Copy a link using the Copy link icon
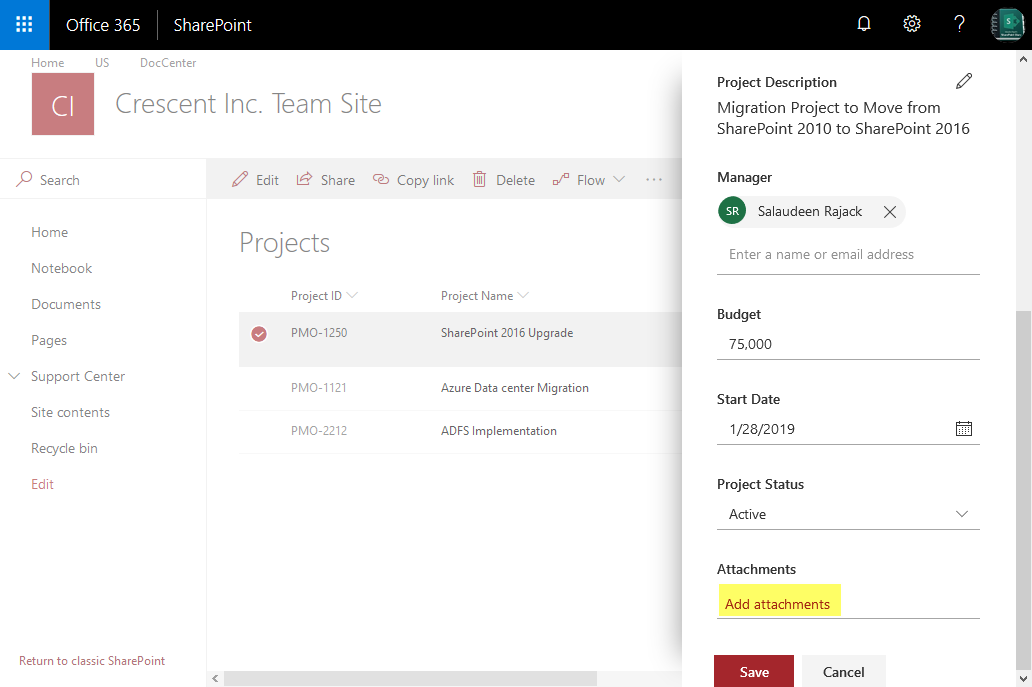 point(381,179)
